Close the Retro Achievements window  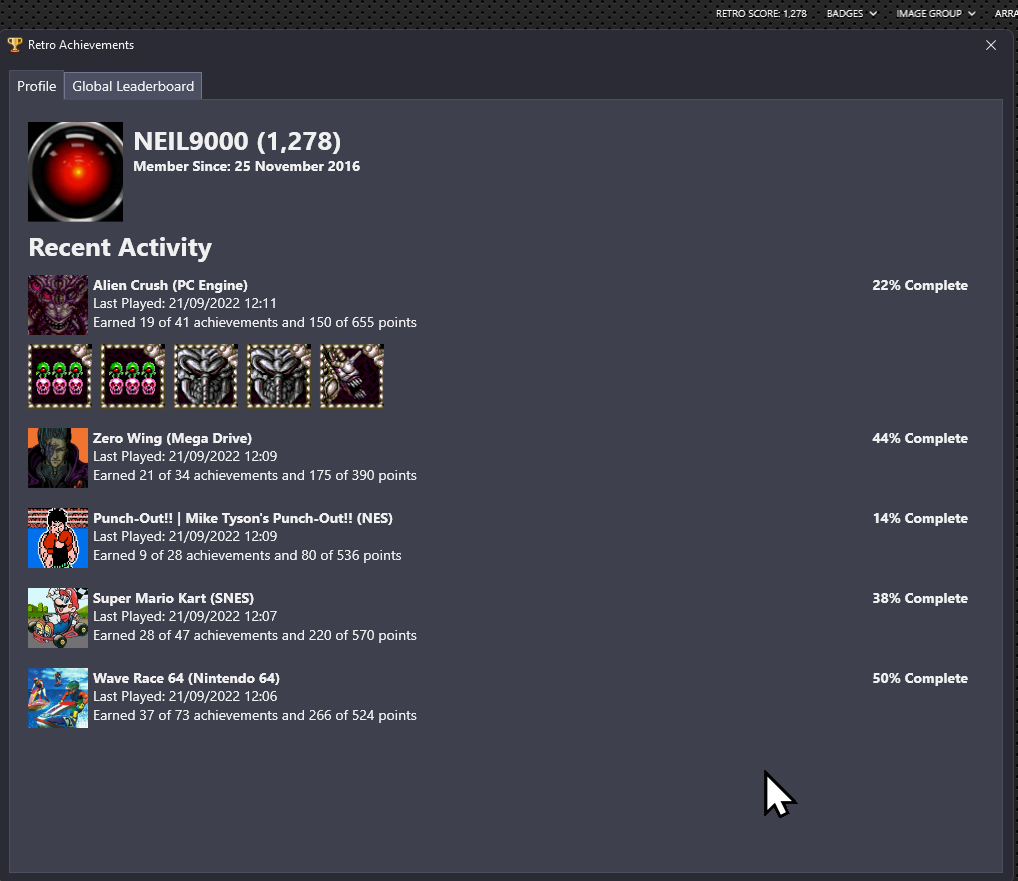click(x=991, y=45)
